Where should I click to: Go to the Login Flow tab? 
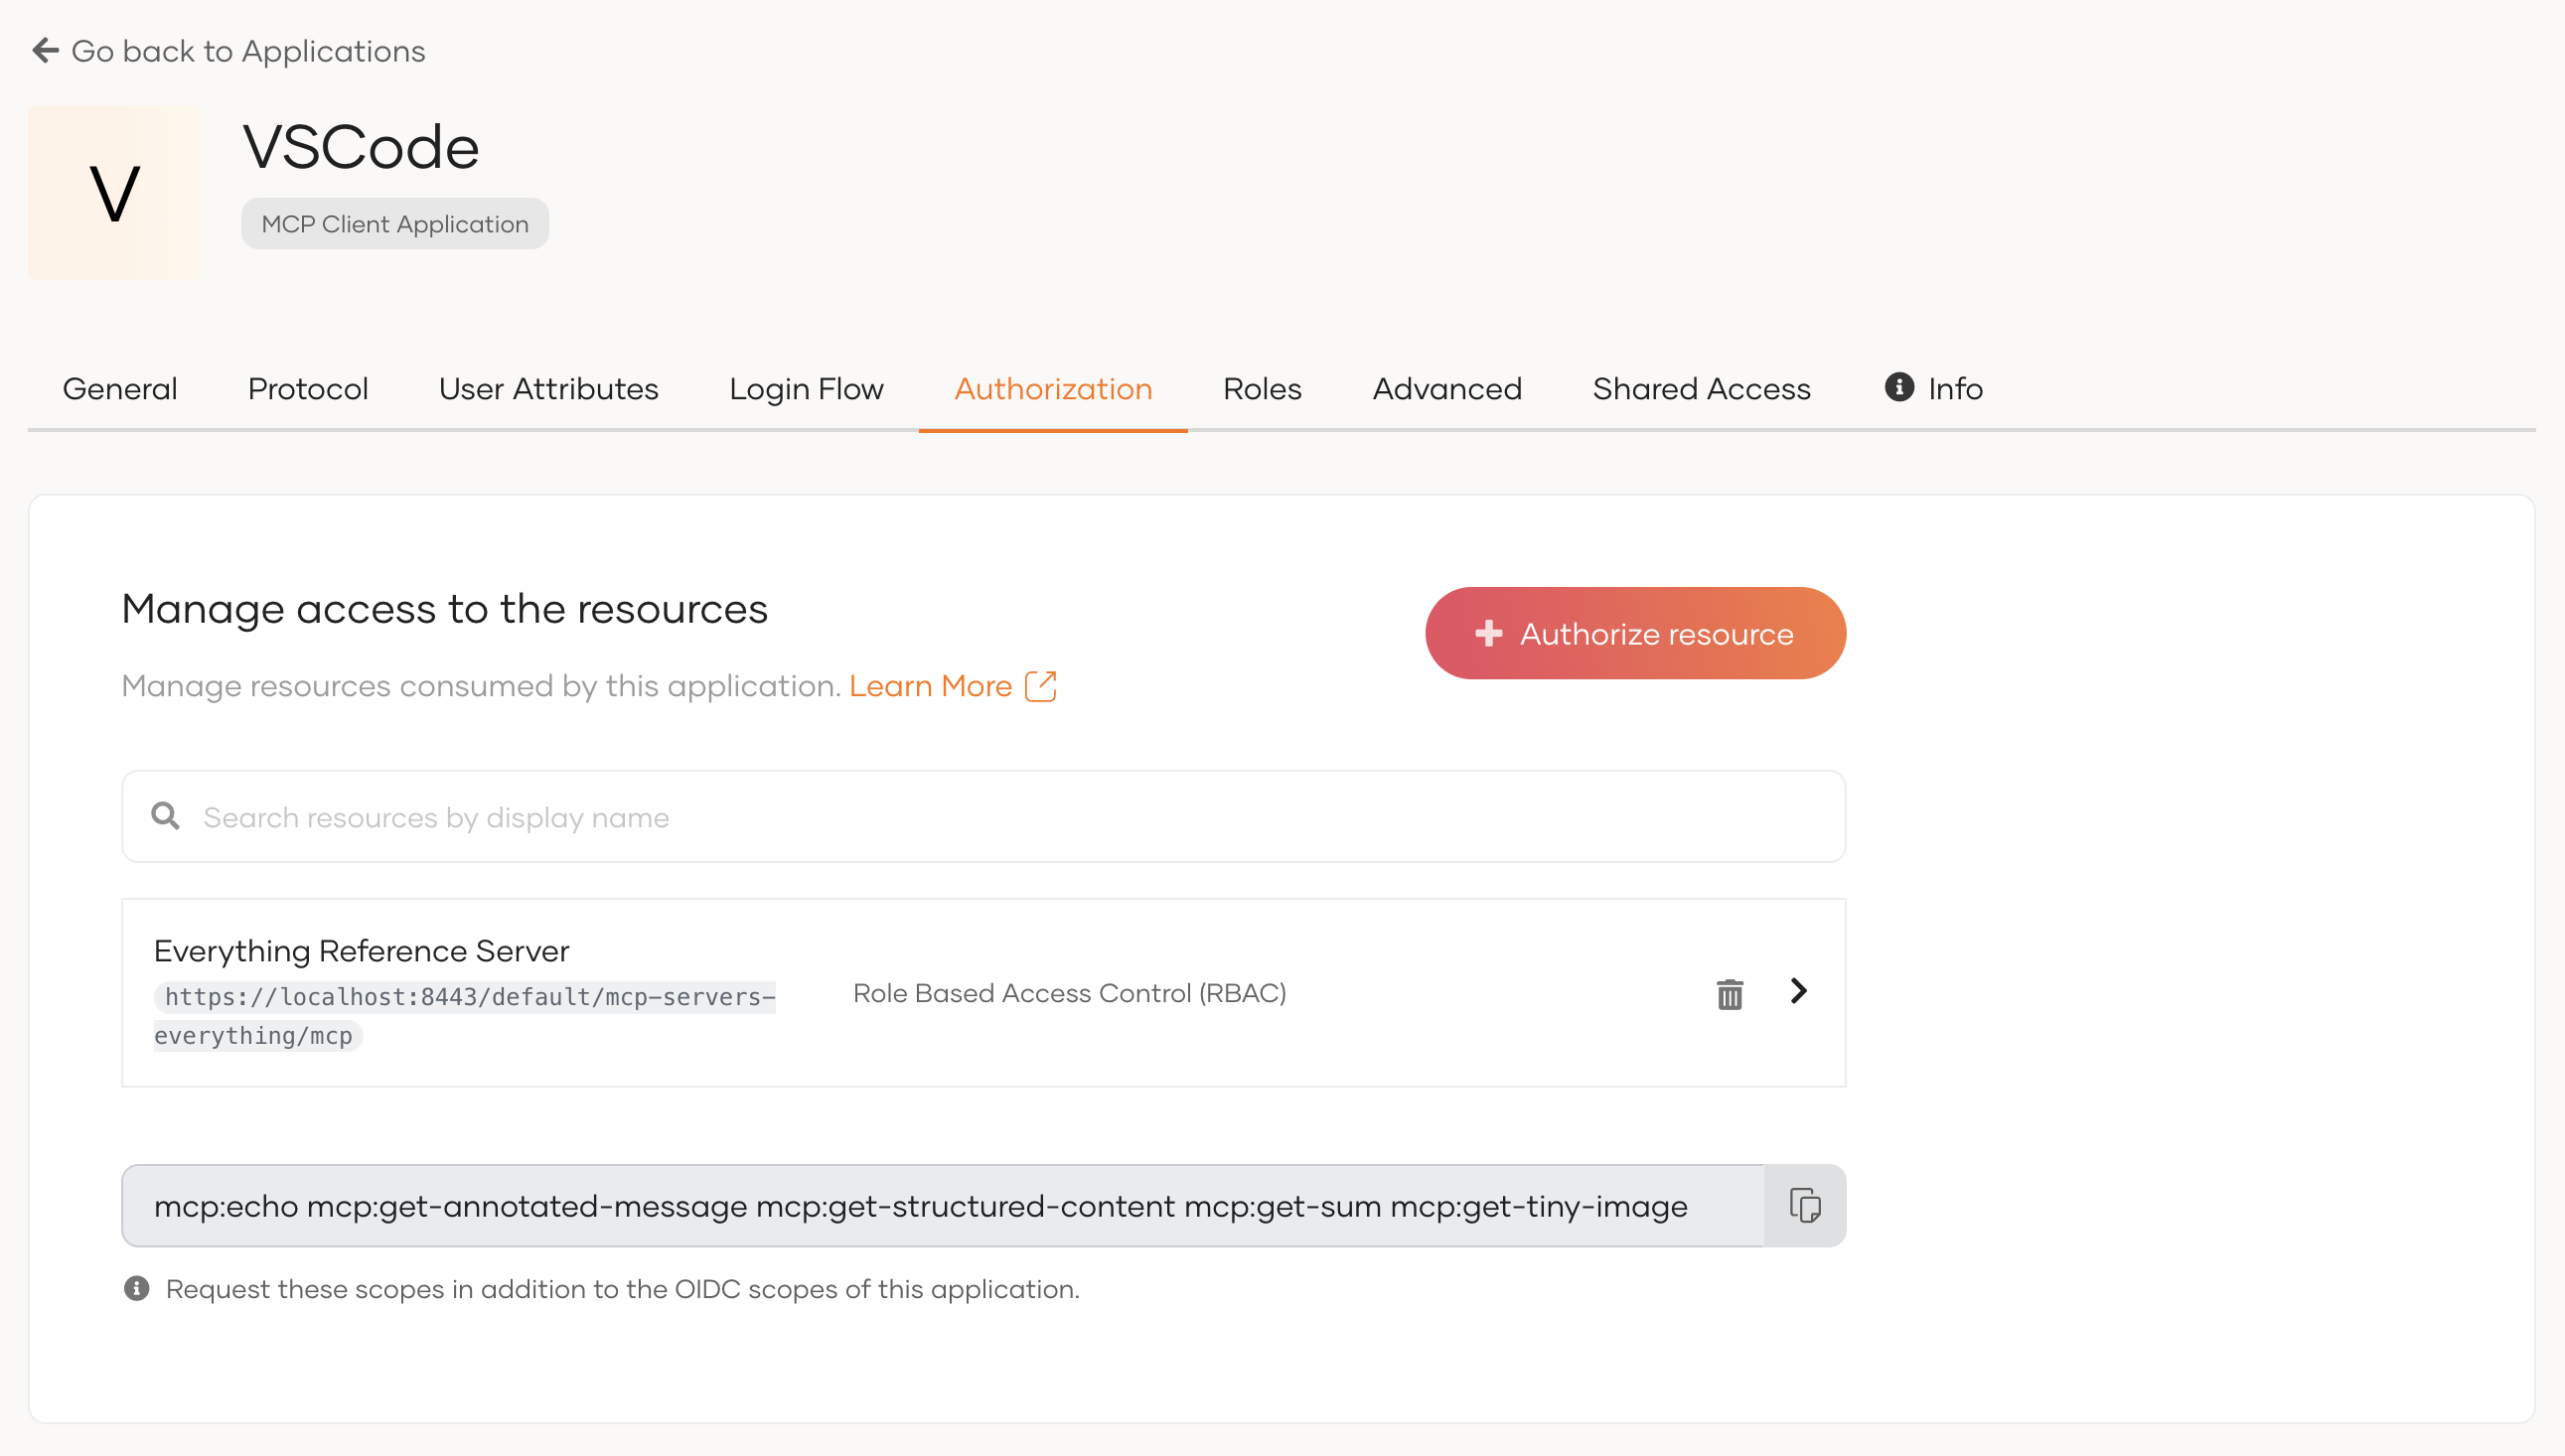pyautogui.click(x=807, y=388)
